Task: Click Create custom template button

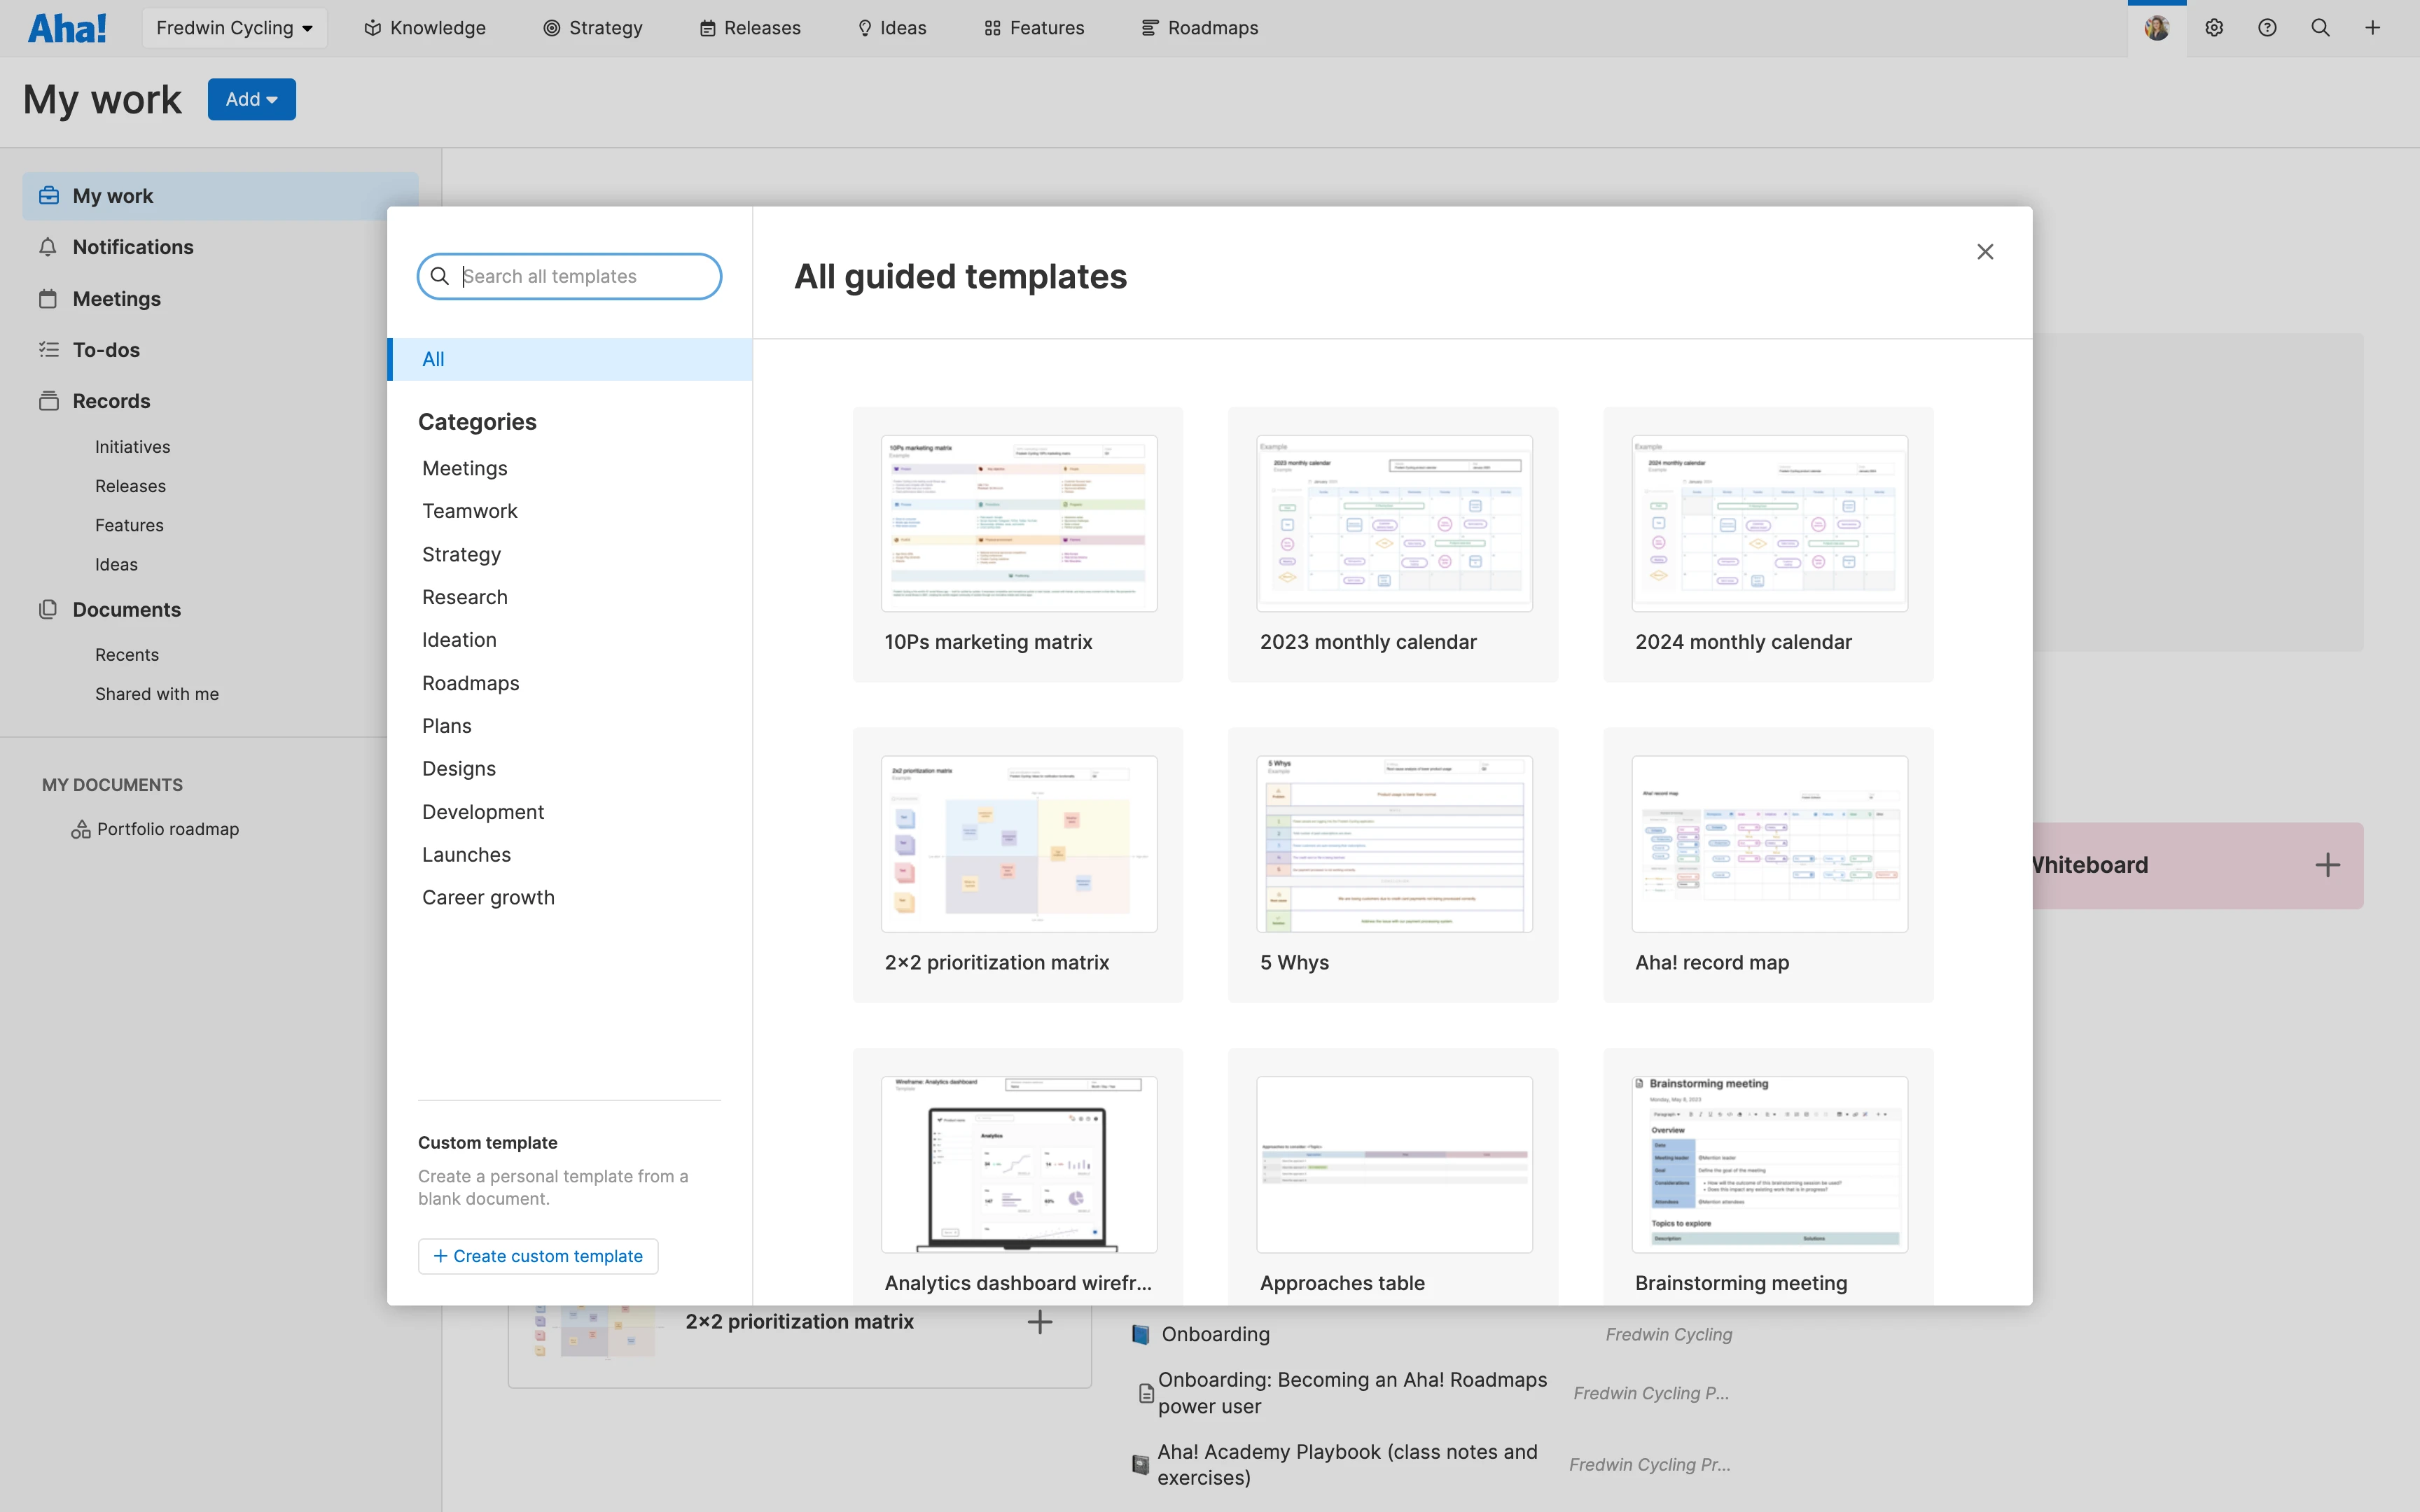Action: tap(538, 1256)
